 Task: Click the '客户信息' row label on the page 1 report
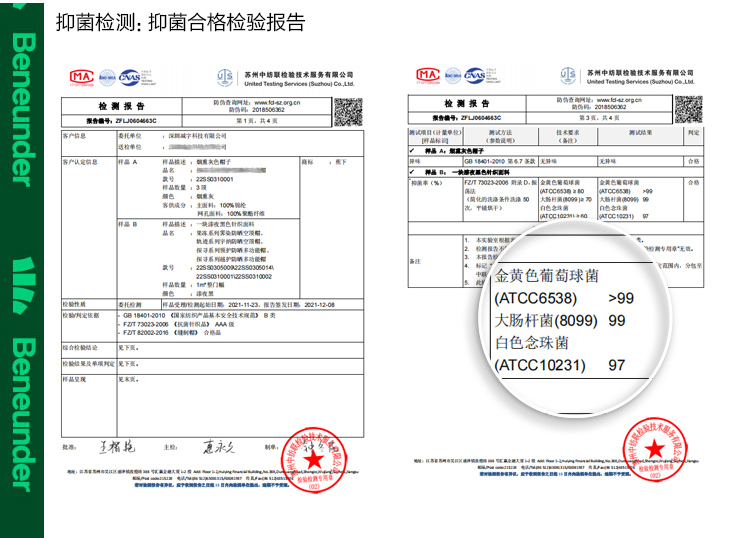(75, 136)
